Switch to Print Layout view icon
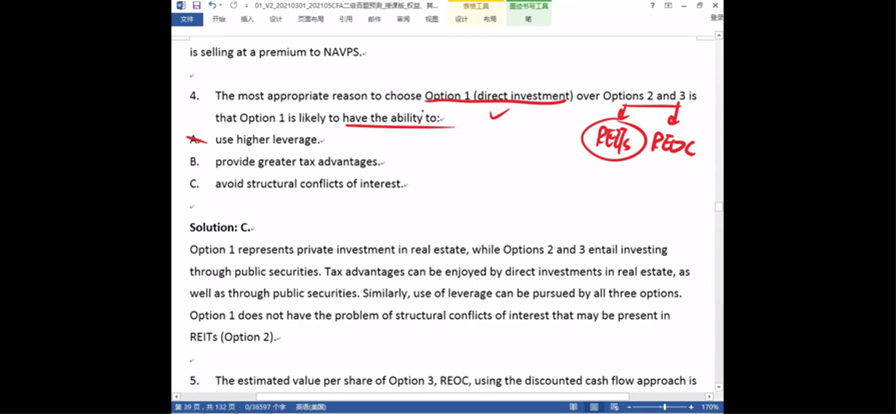Image resolution: width=896 pixels, height=414 pixels. click(x=594, y=407)
